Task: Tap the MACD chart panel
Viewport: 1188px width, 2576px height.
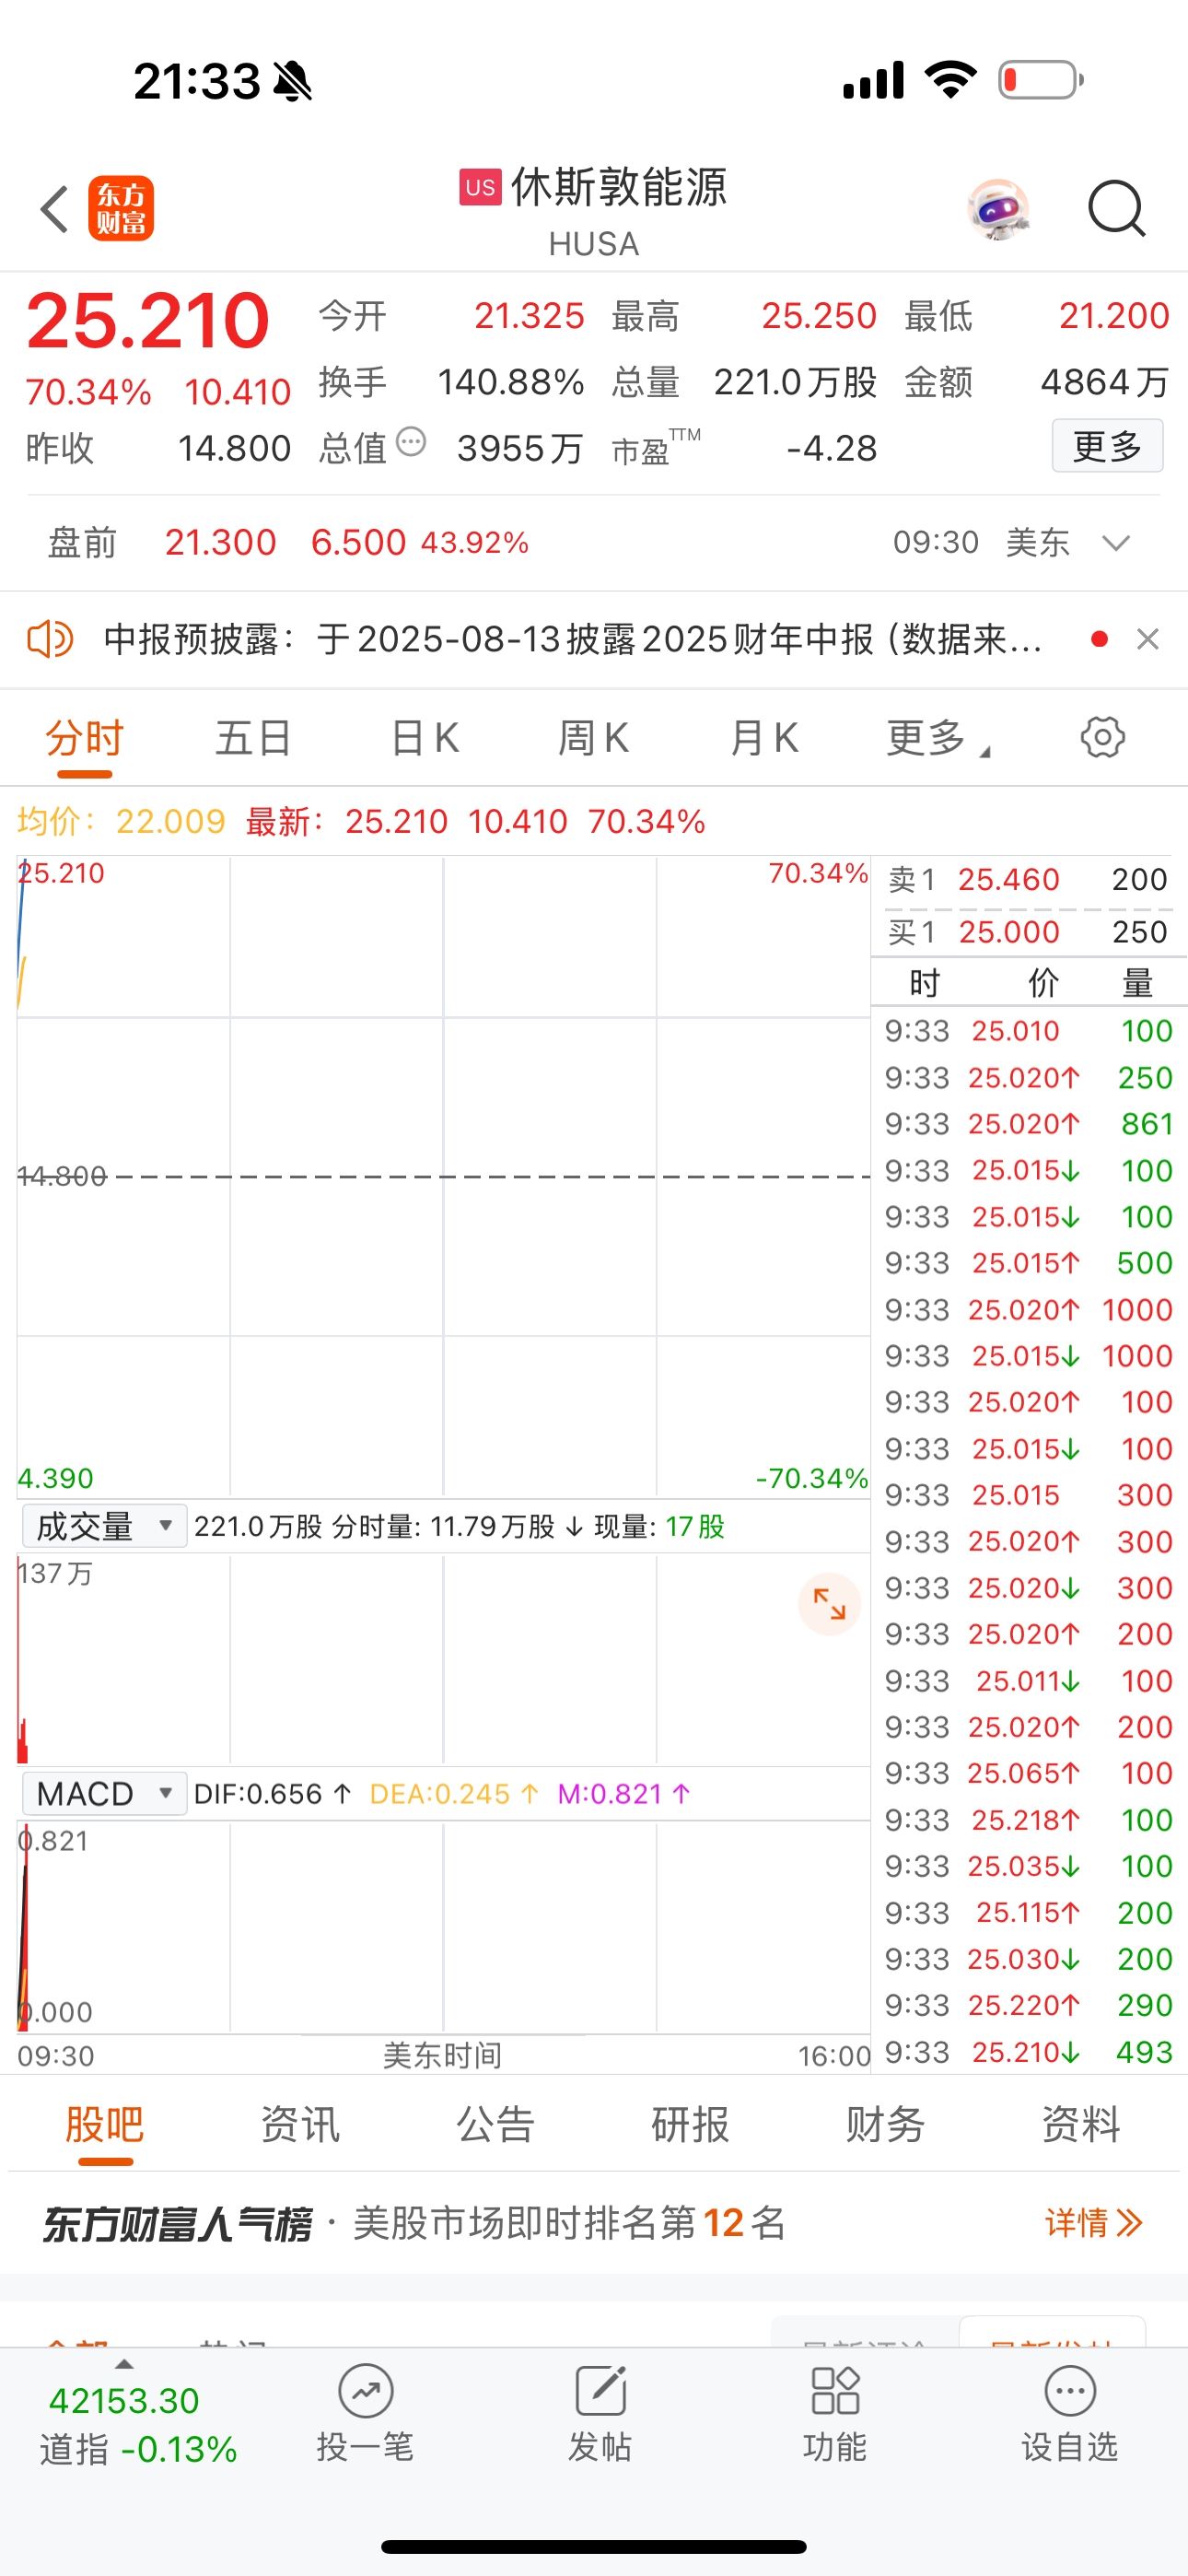Action: click(443, 1928)
